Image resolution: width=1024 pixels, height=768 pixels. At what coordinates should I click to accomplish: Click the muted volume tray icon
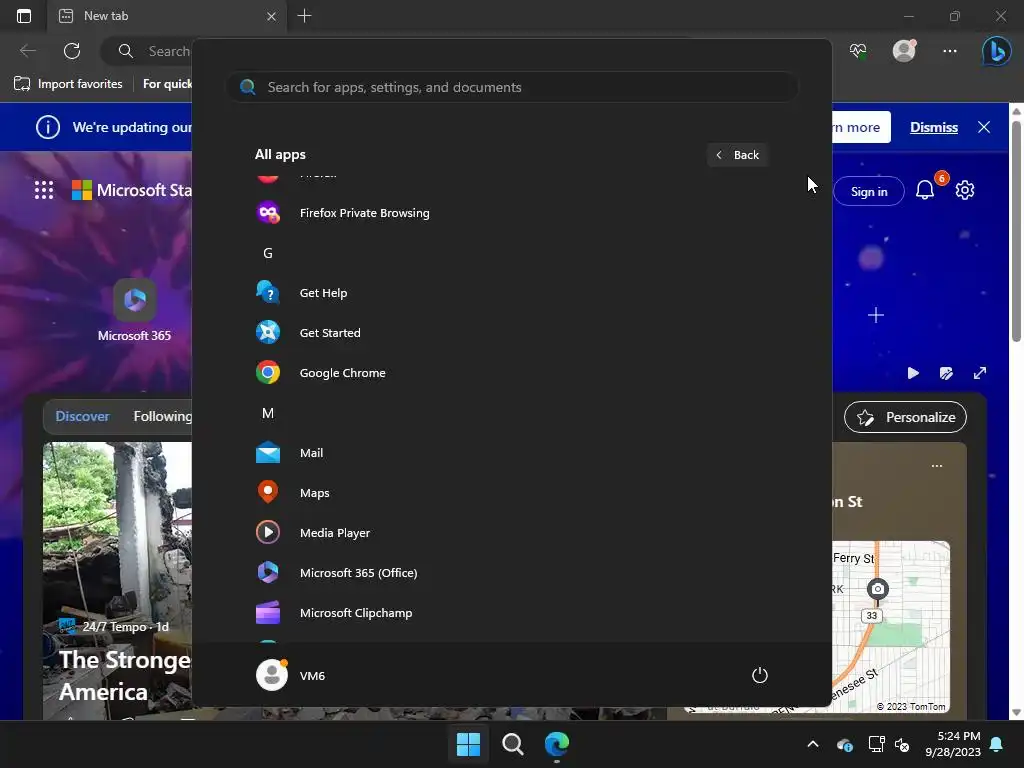[902, 744]
